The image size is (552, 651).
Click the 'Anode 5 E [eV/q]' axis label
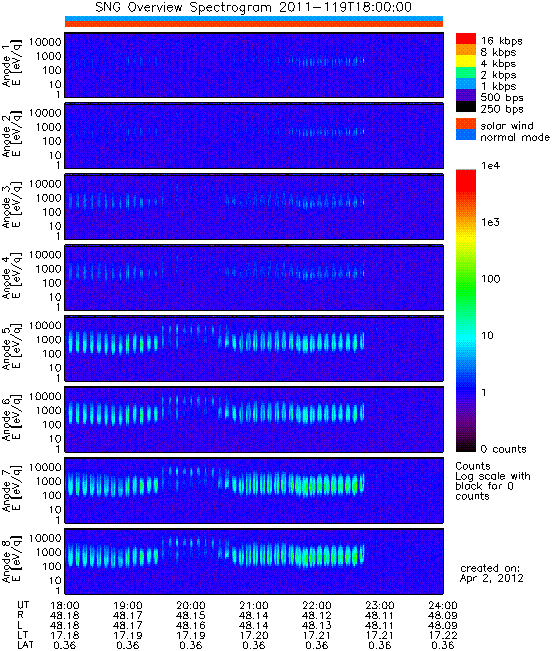(12, 348)
